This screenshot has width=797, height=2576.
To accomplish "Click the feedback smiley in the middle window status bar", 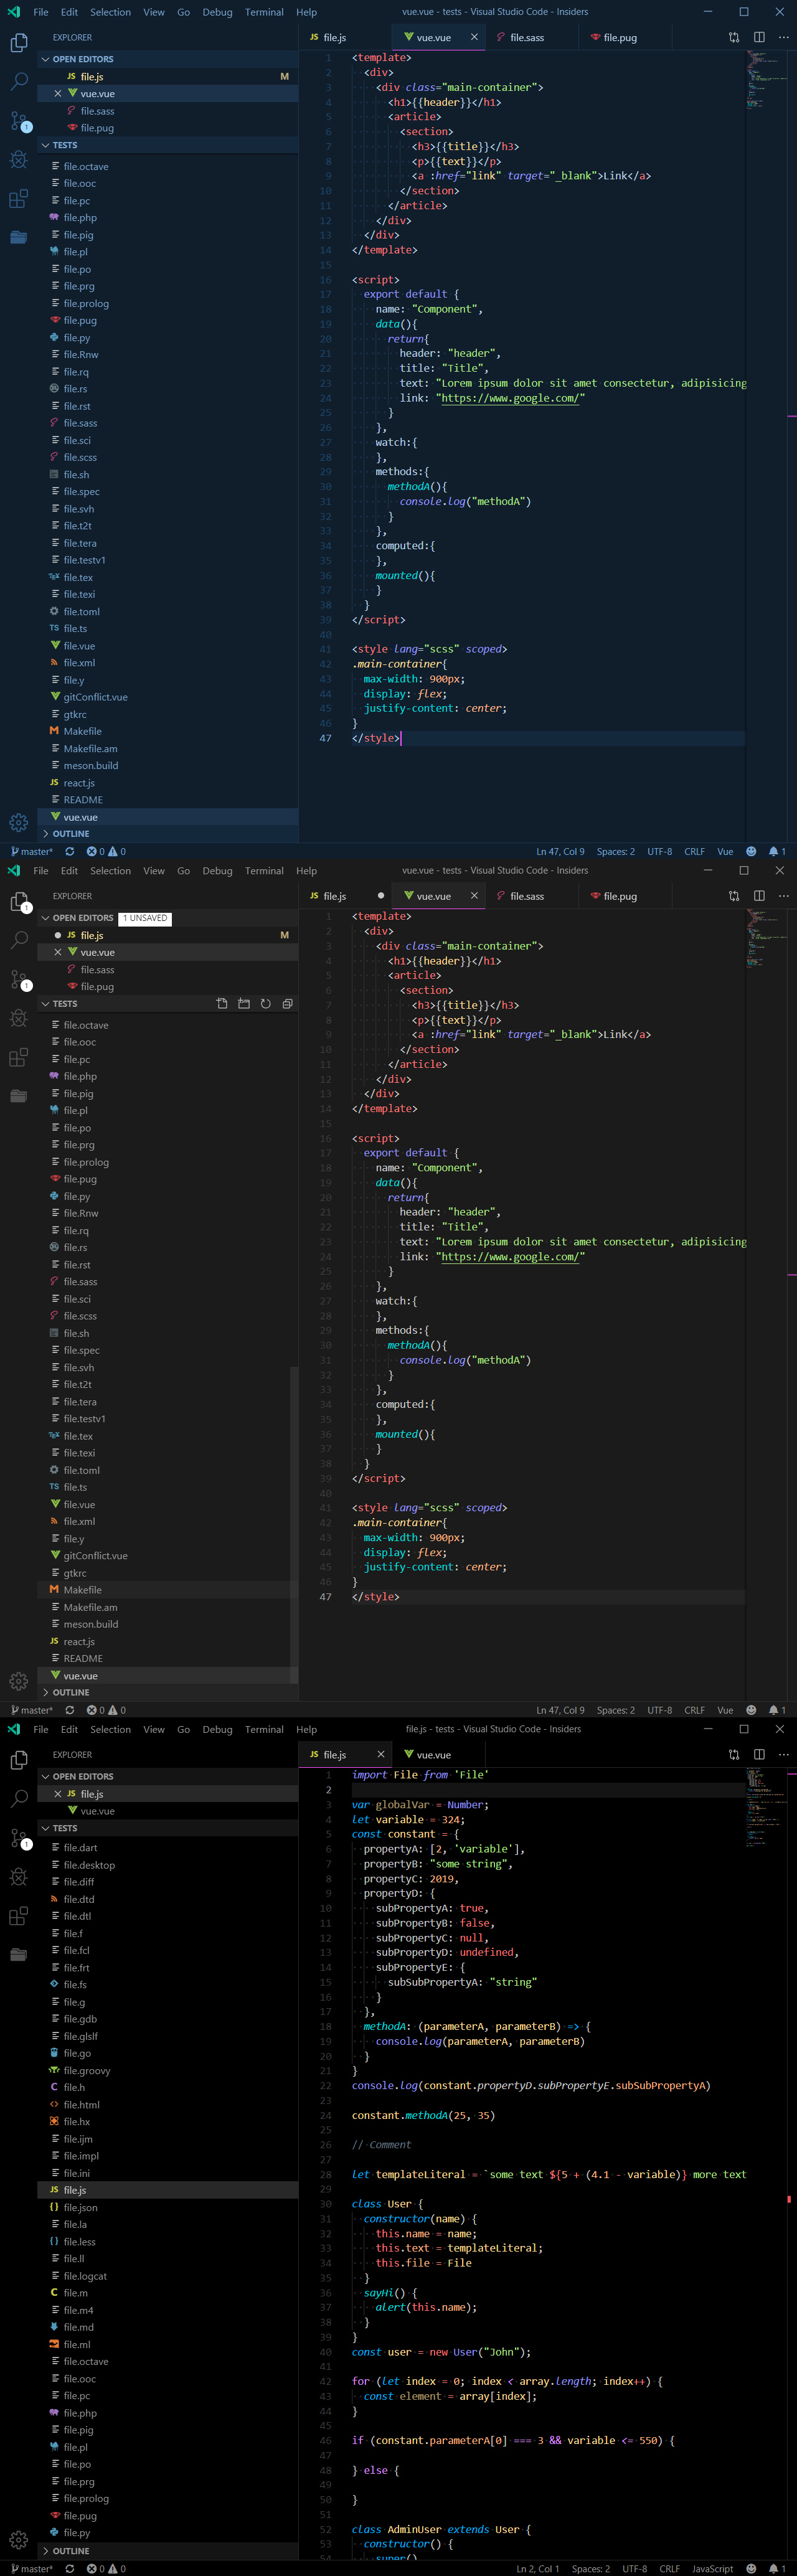I will click(x=751, y=1710).
